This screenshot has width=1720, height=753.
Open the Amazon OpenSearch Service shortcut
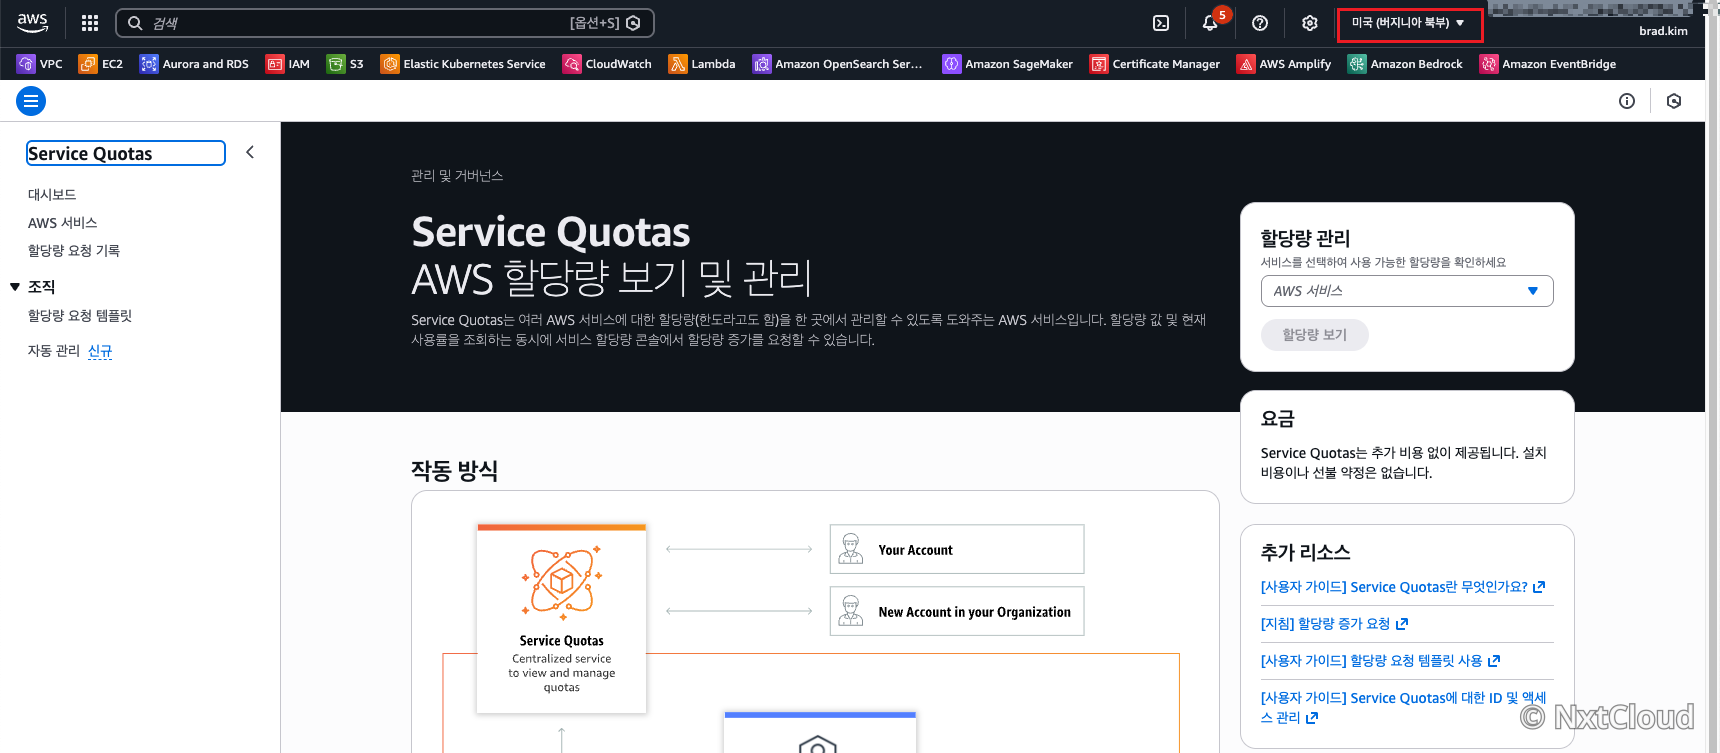point(838,64)
